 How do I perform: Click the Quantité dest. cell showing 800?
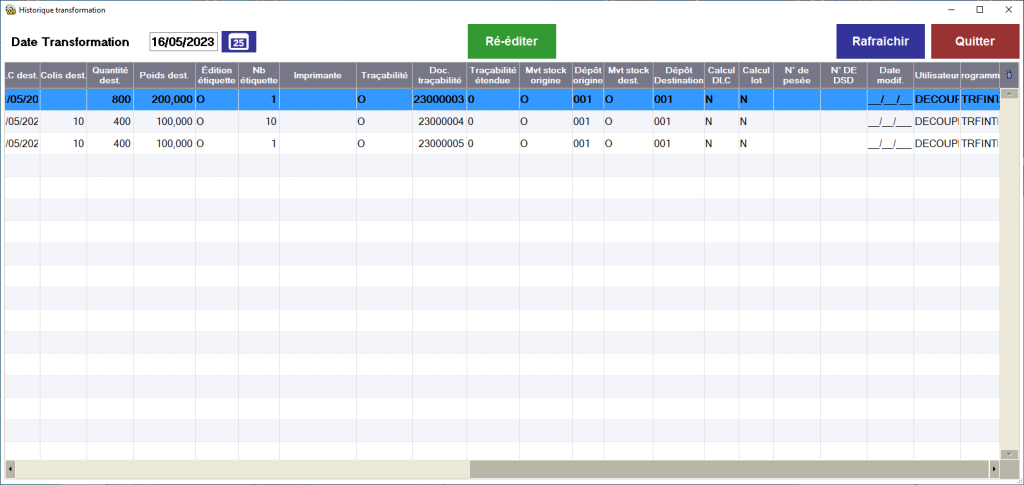click(110, 100)
